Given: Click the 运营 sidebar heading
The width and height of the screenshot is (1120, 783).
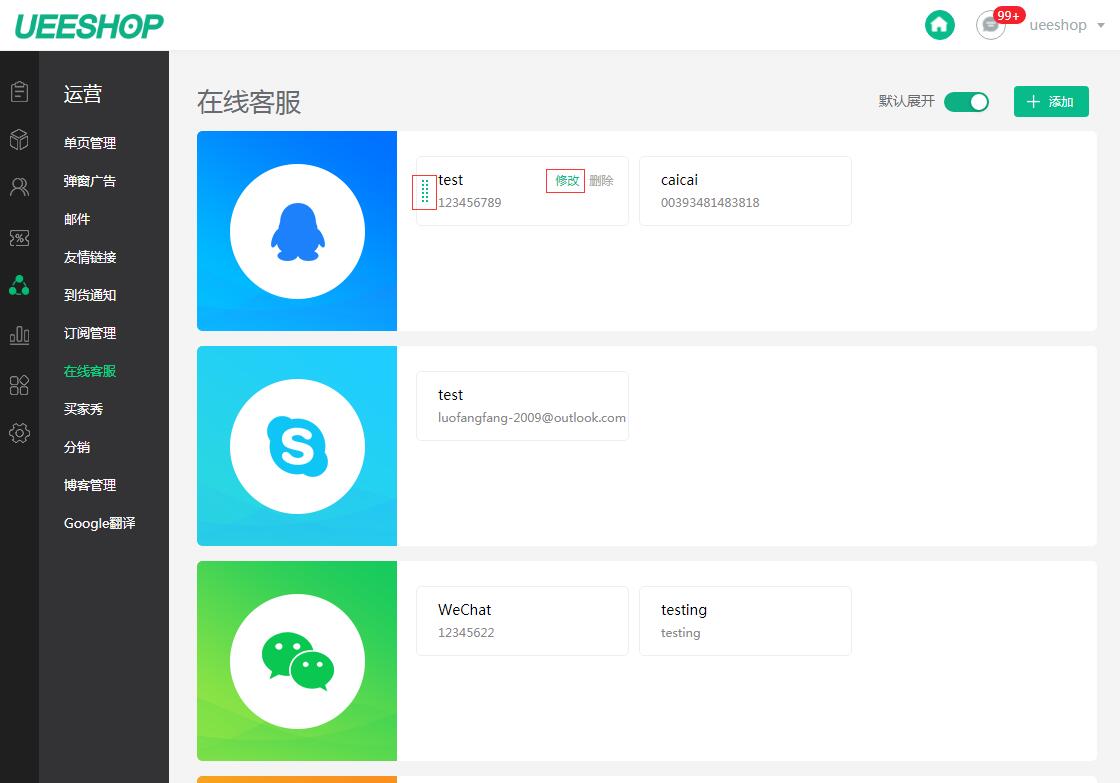Looking at the screenshot, I should [x=83, y=94].
